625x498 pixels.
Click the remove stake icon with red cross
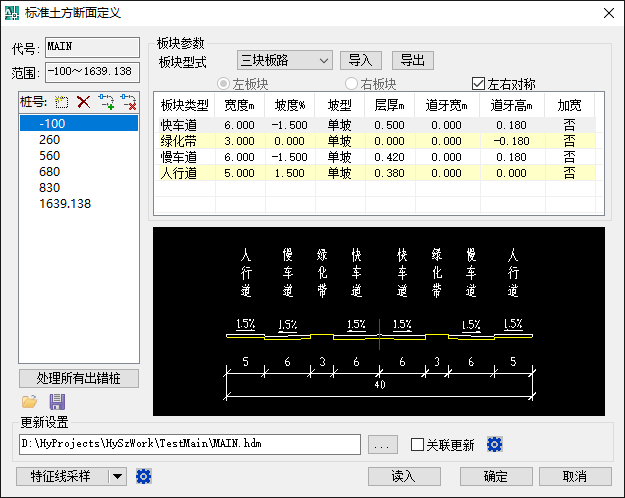128,102
